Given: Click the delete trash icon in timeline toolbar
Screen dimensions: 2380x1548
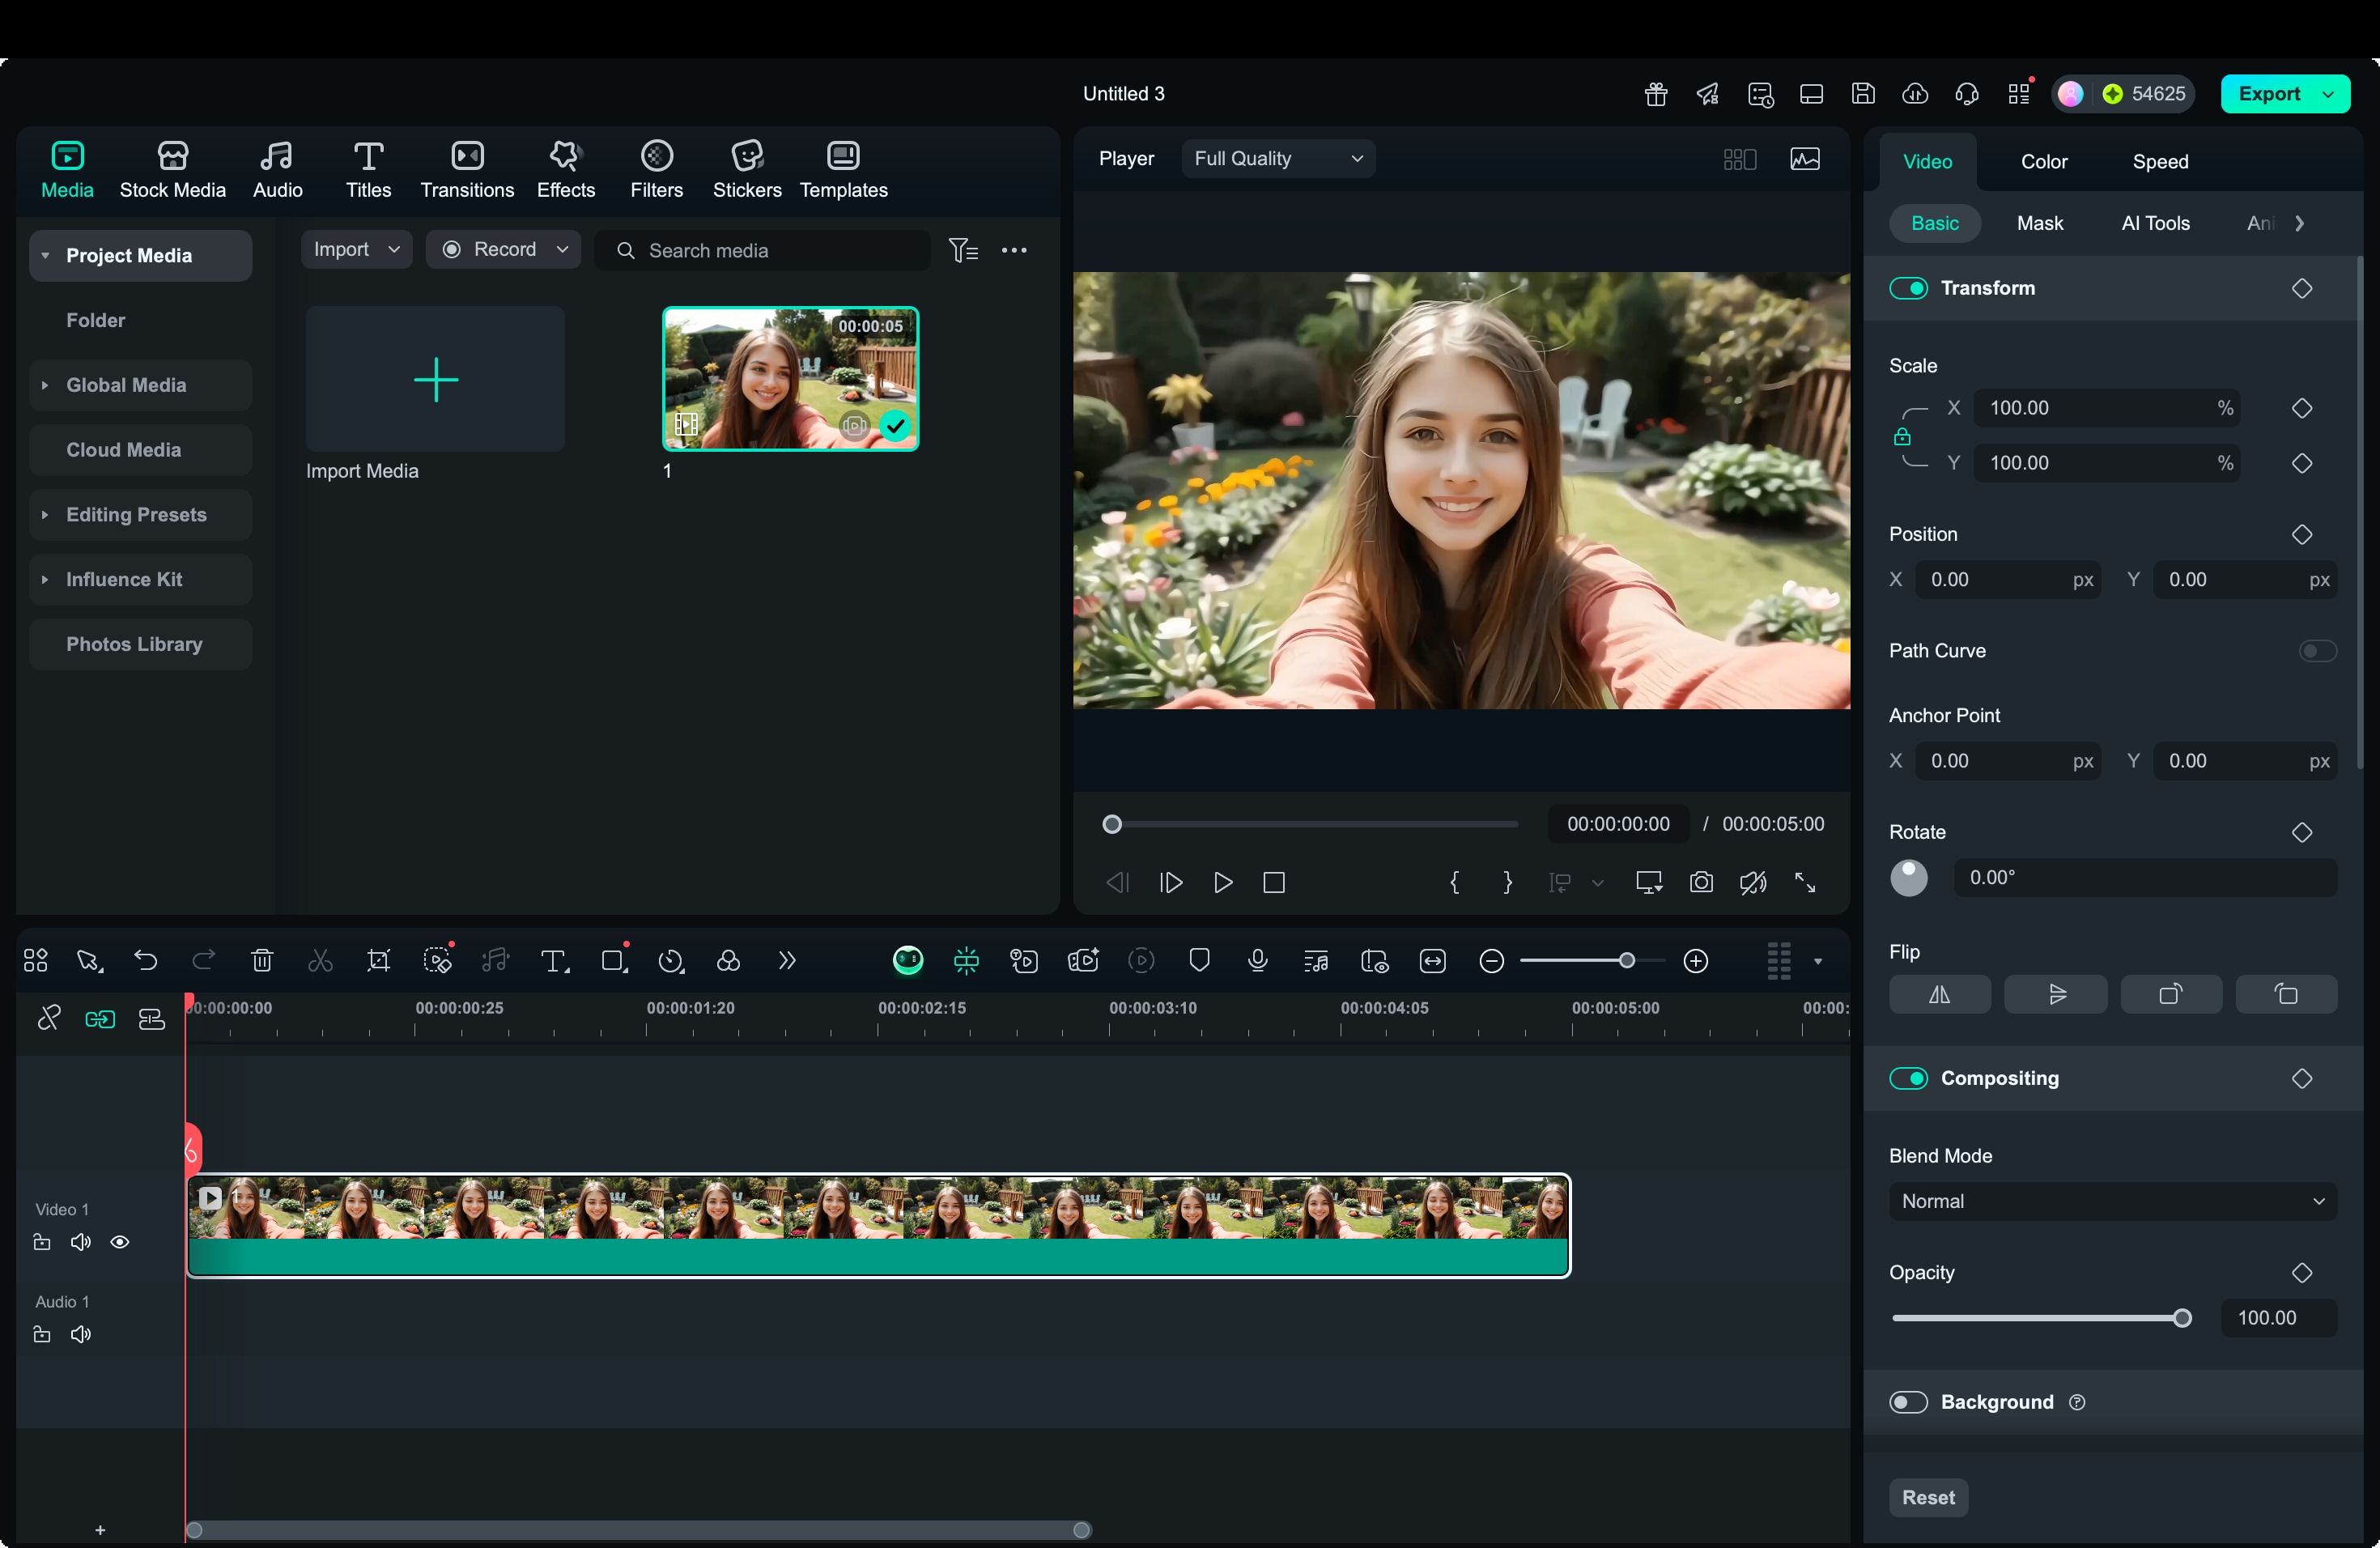Looking at the screenshot, I should point(262,961).
